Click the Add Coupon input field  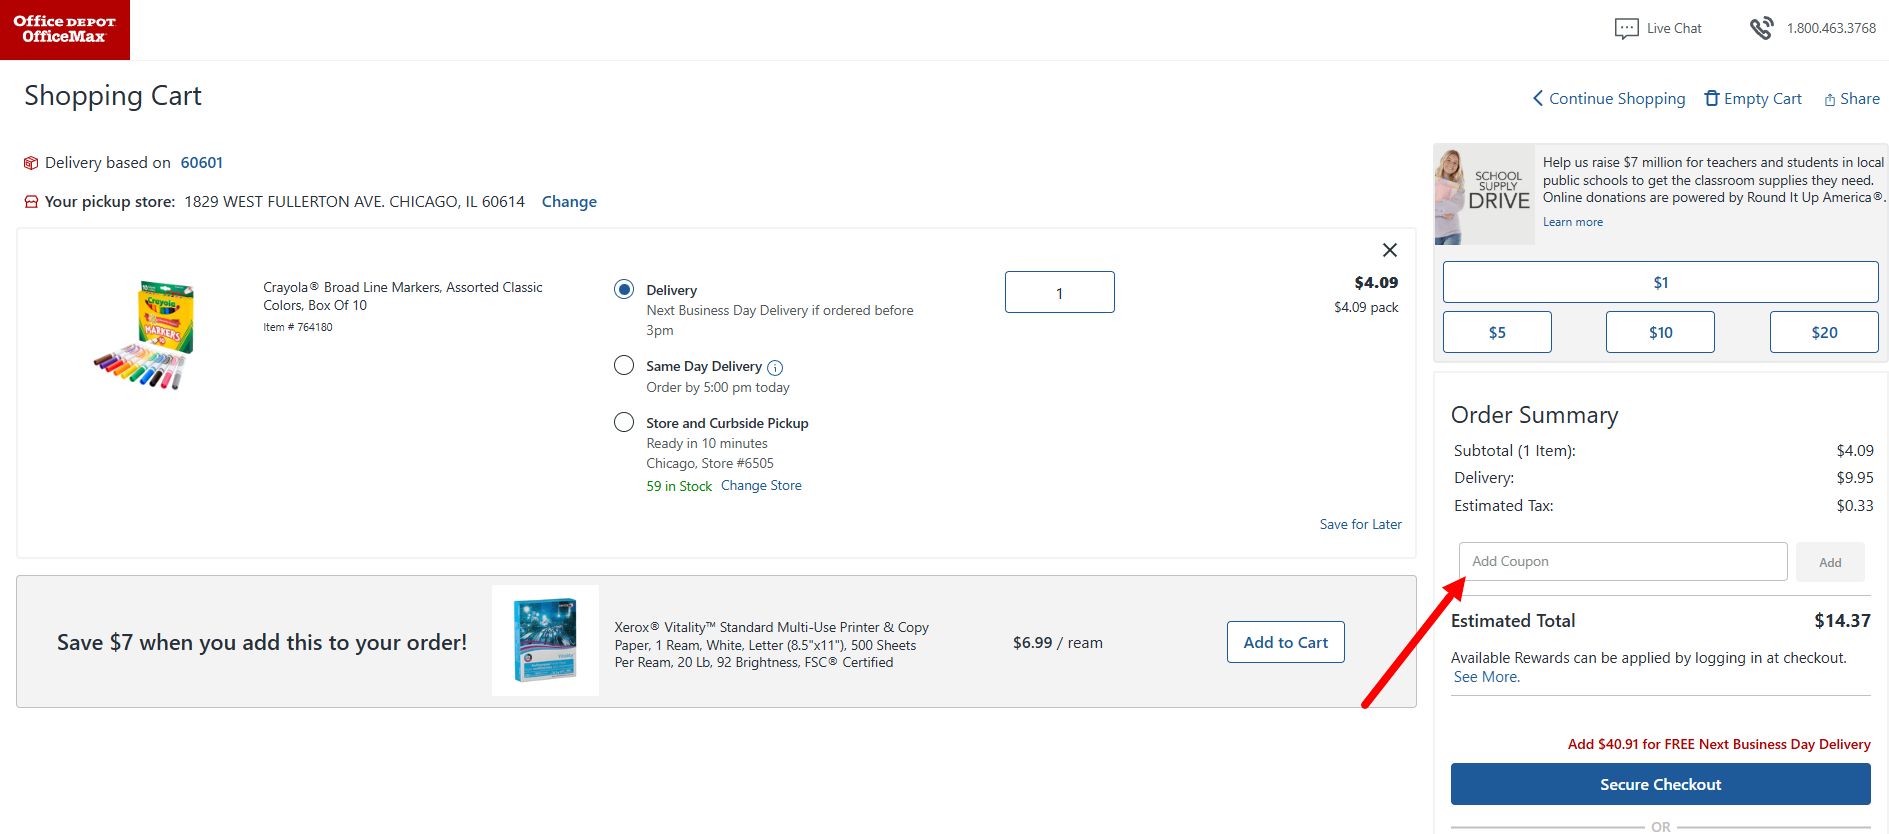[x=1623, y=562]
